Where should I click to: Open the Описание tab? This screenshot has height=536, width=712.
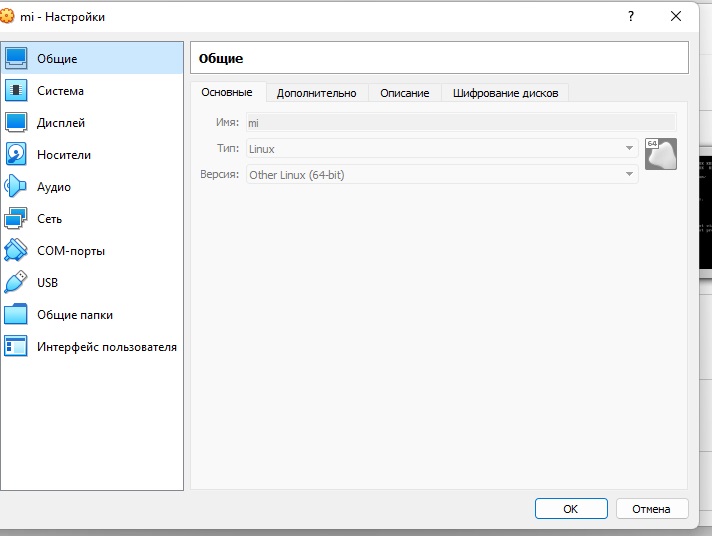point(405,92)
